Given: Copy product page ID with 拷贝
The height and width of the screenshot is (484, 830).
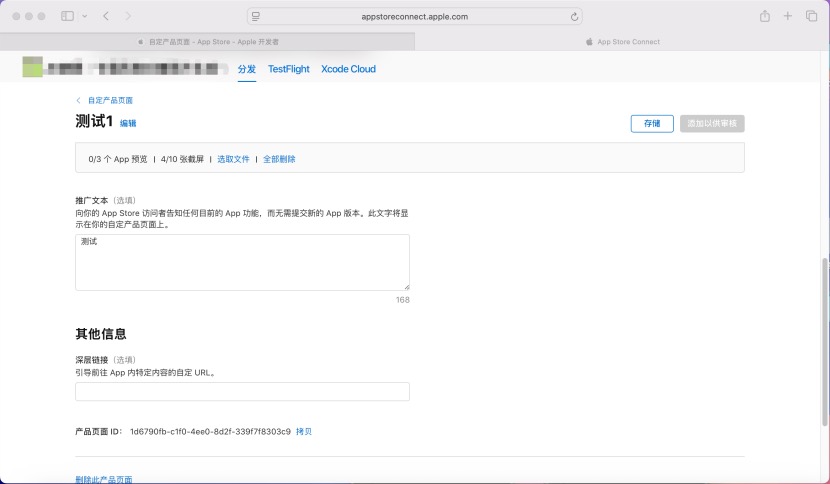Looking at the screenshot, I should click(304, 432).
